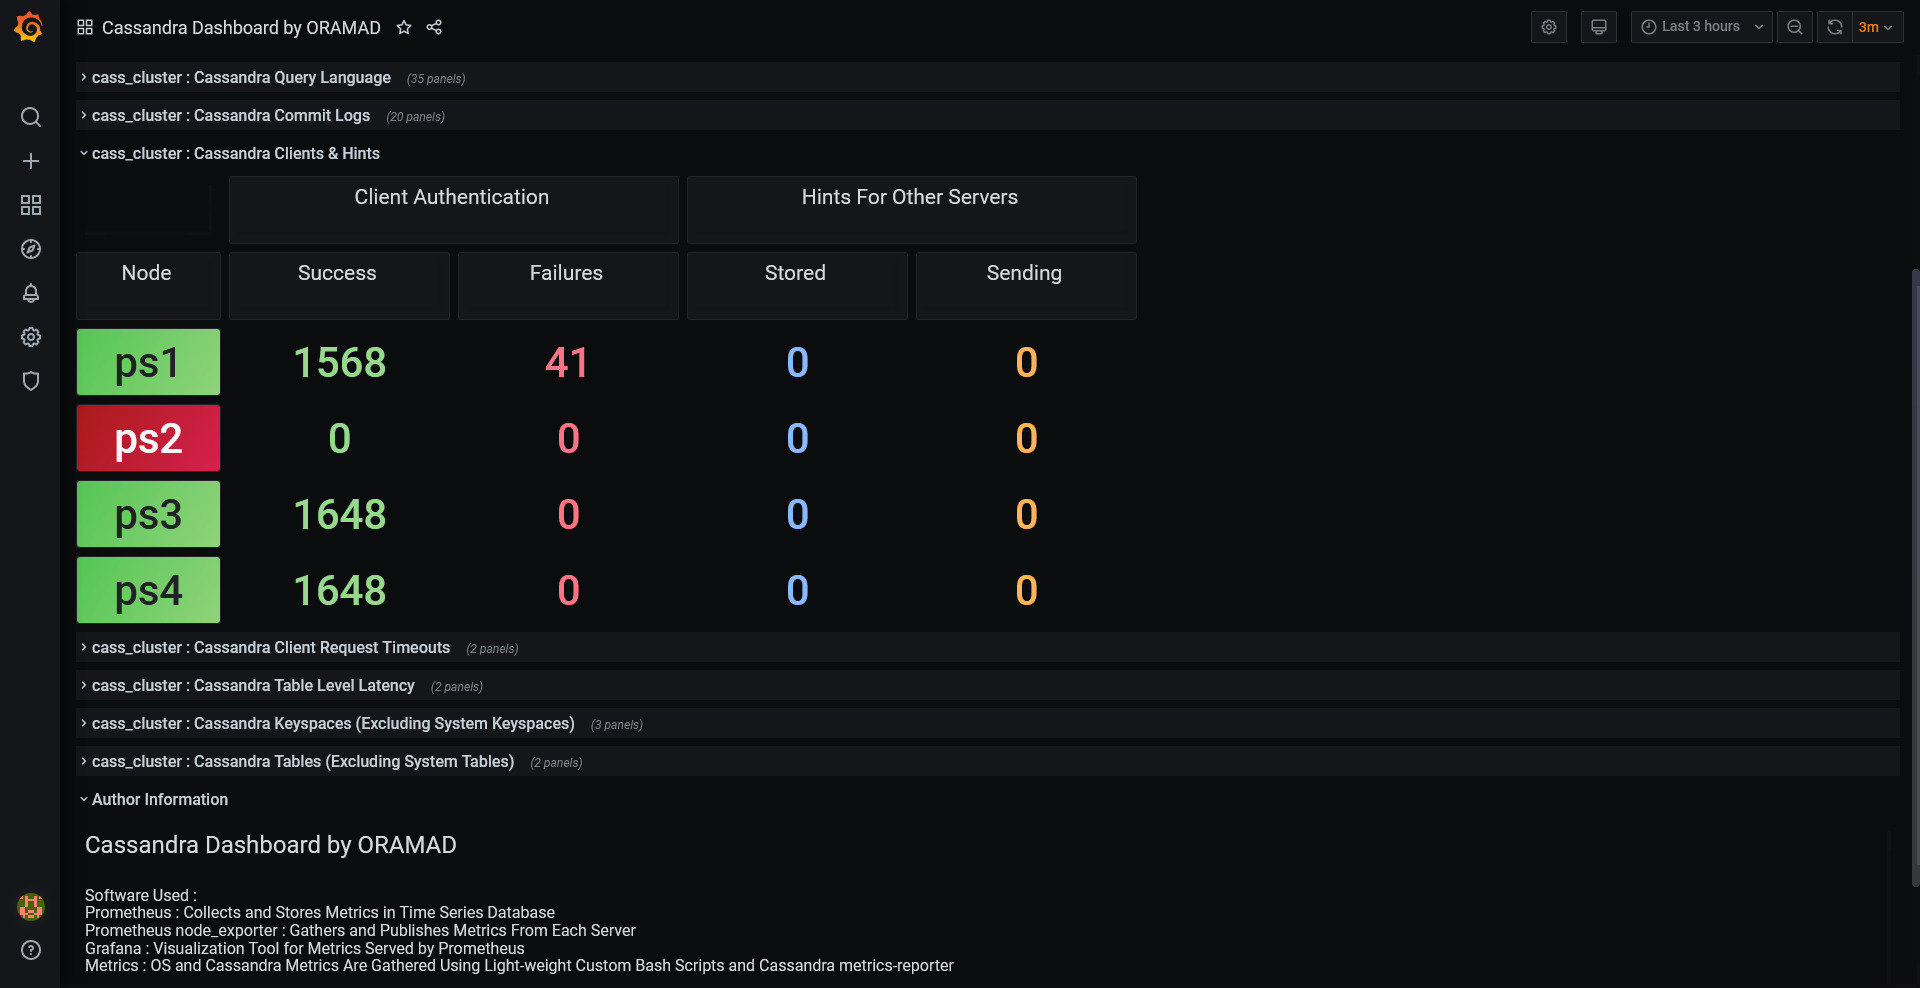Image resolution: width=1920 pixels, height=988 pixels.
Task: Open the dashboard grid icon beside title
Action: [85, 27]
